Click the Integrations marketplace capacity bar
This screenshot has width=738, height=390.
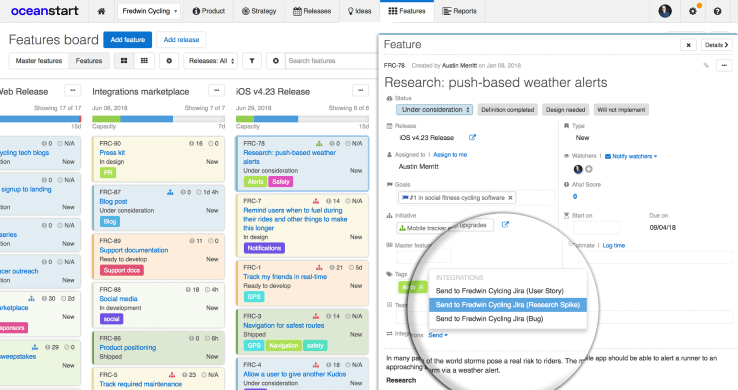pos(158,119)
